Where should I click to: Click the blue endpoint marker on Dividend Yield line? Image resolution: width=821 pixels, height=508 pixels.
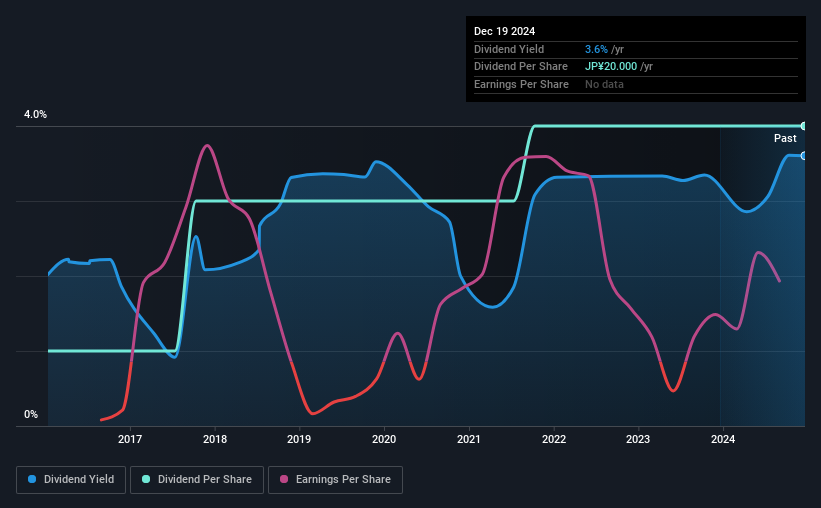click(804, 156)
